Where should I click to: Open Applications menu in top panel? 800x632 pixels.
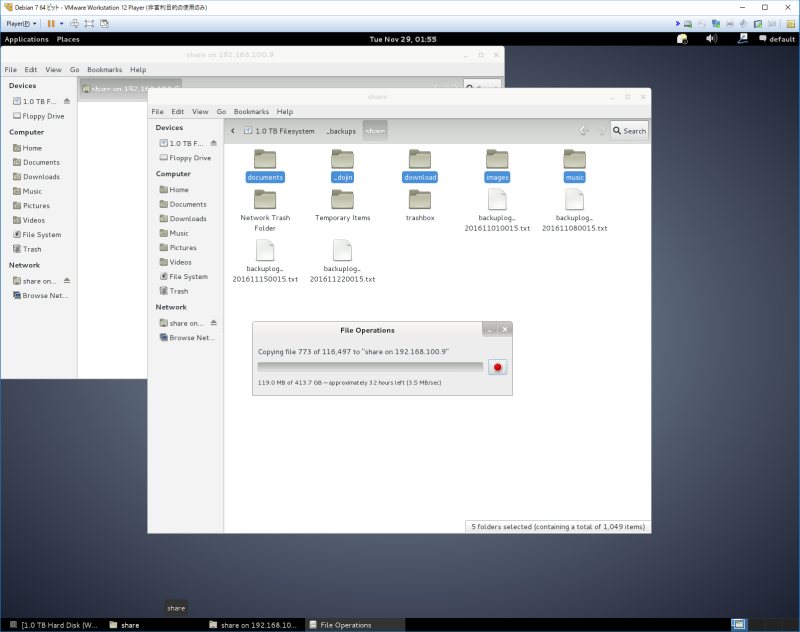coord(27,39)
